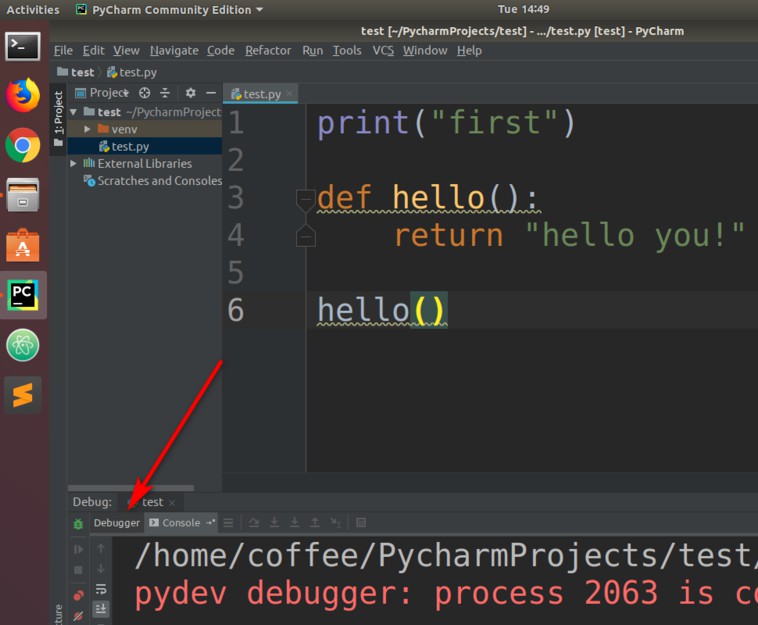Image resolution: width=758 pixels, height=625 pixels.
Task: Launch Firefox from dock
Action: point(23,95)
